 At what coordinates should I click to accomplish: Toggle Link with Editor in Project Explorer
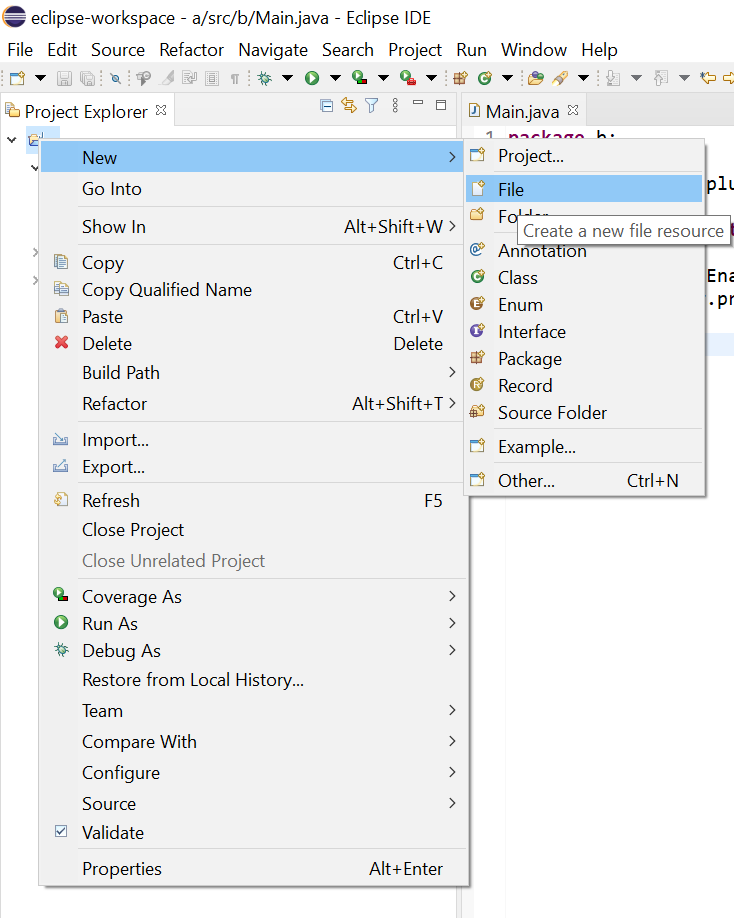[349, 105]
